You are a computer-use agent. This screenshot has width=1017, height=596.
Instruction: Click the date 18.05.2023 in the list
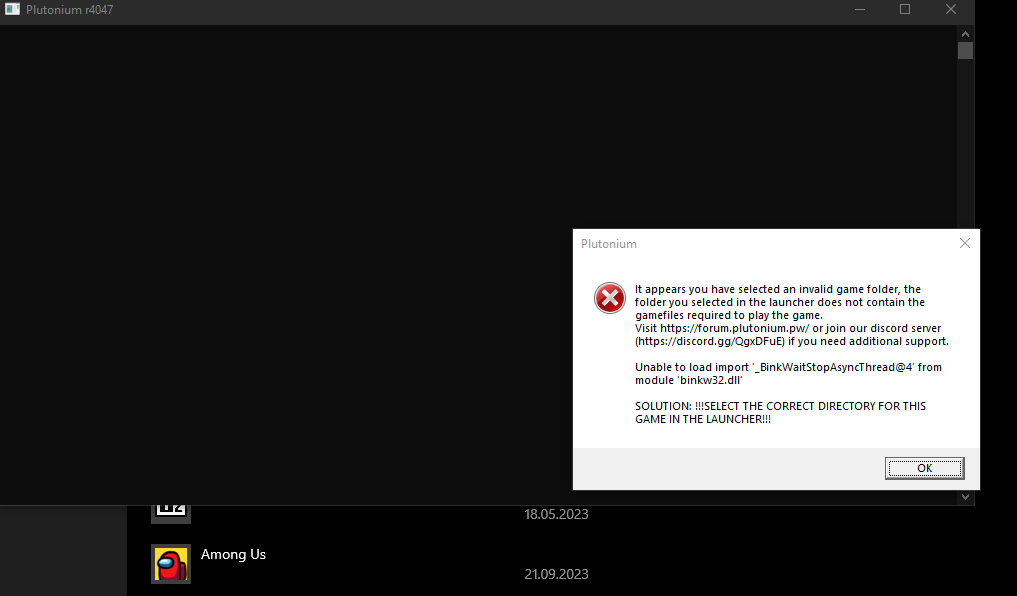[556, 514]
